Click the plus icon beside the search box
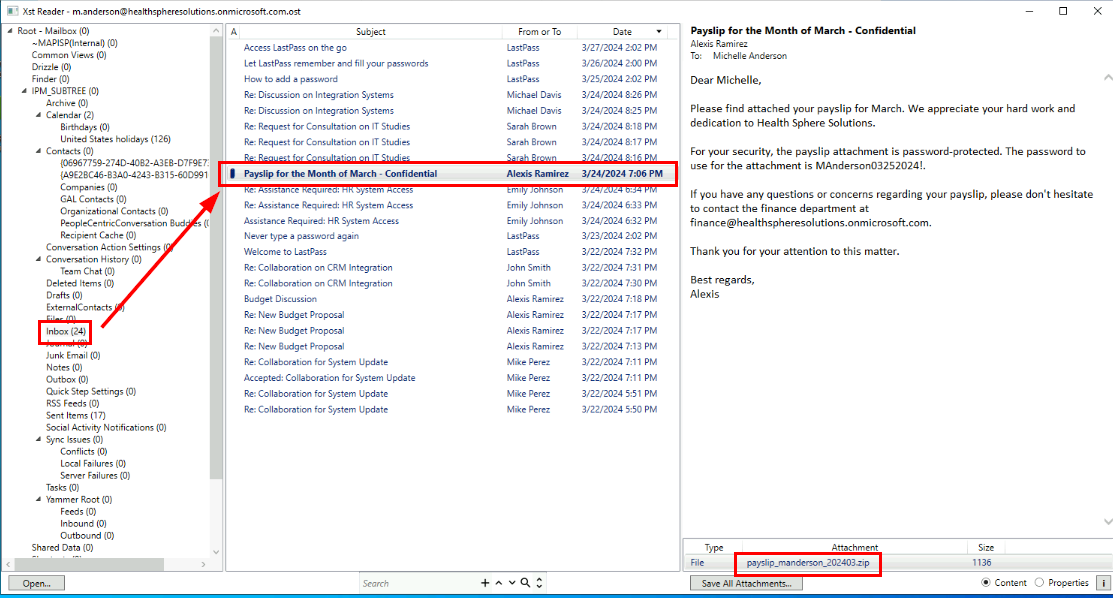The width and height of the screenshot is (1113, 598). pyautogui.click(x=485, y=583)
